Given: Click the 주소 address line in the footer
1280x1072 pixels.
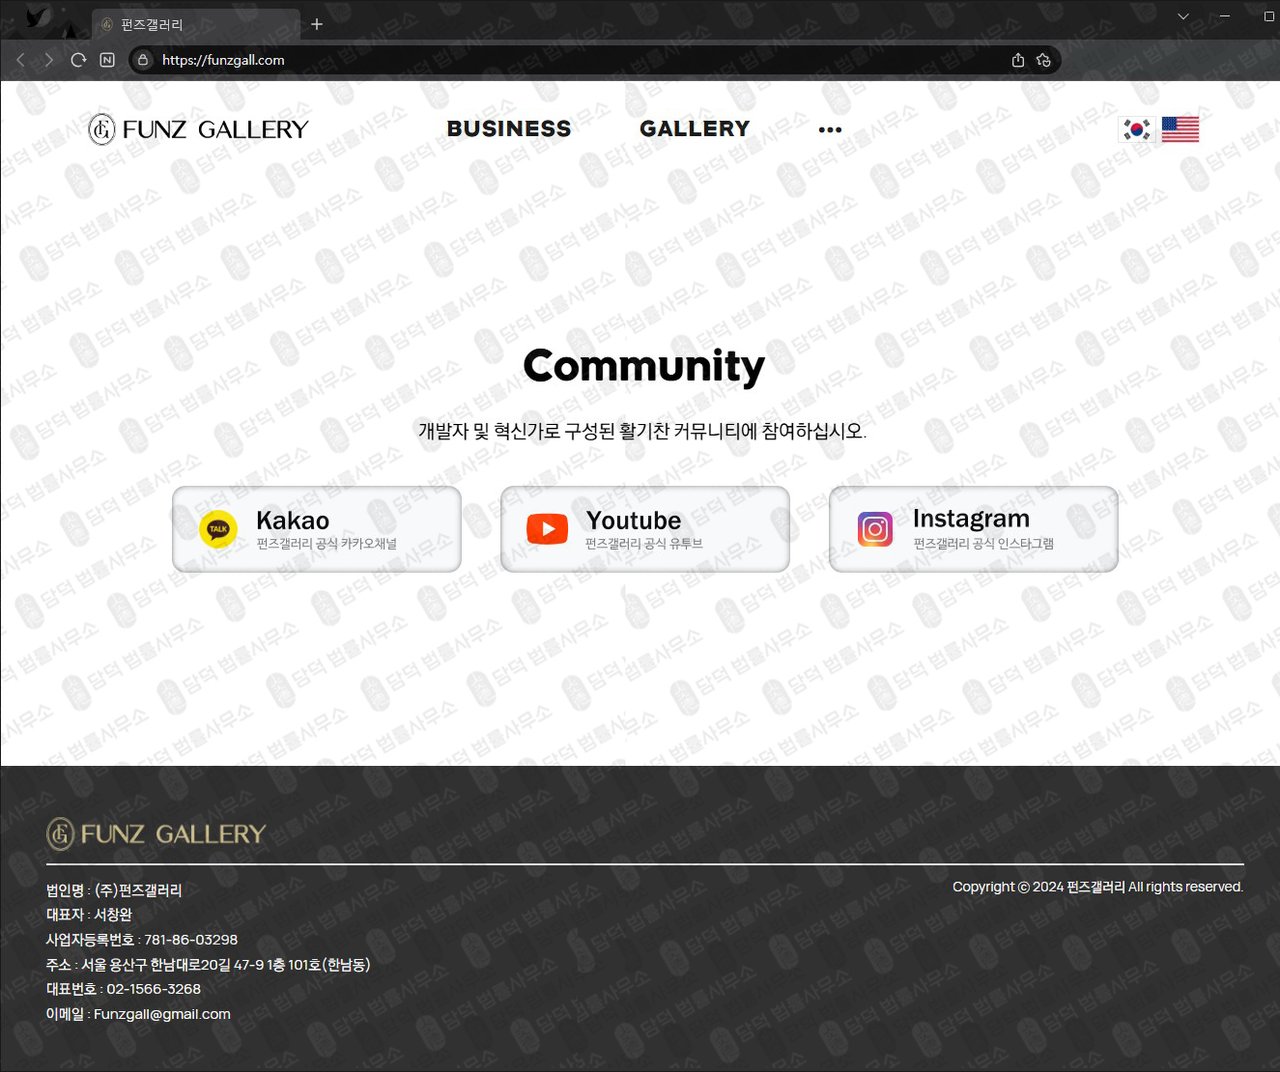Looking at the screenshot, I should click(x=208, y=965).
